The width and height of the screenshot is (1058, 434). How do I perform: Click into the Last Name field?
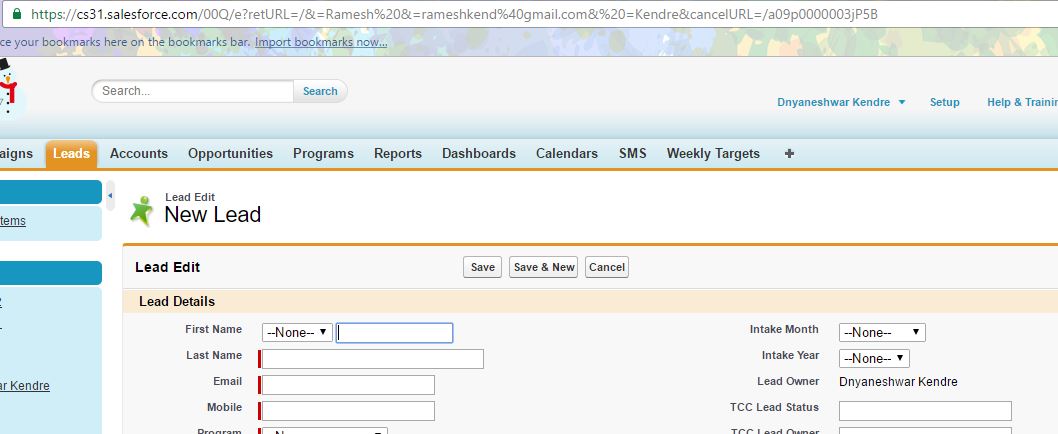[x=372, y=359]
